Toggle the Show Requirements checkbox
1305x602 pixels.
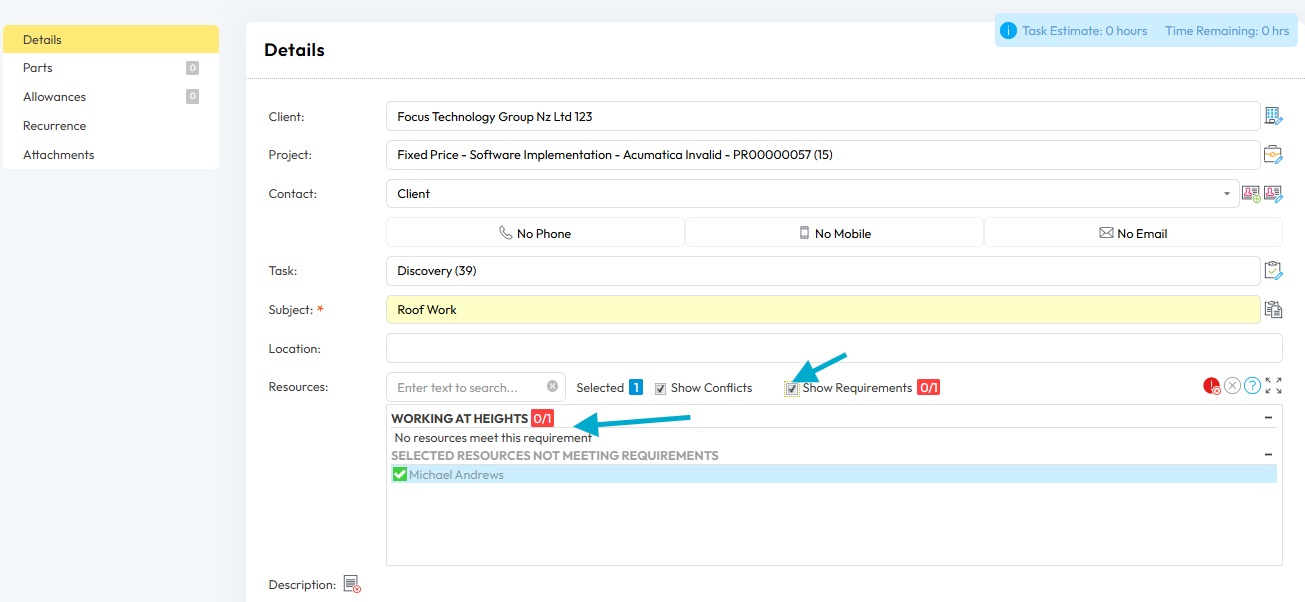tap(792, 388)
